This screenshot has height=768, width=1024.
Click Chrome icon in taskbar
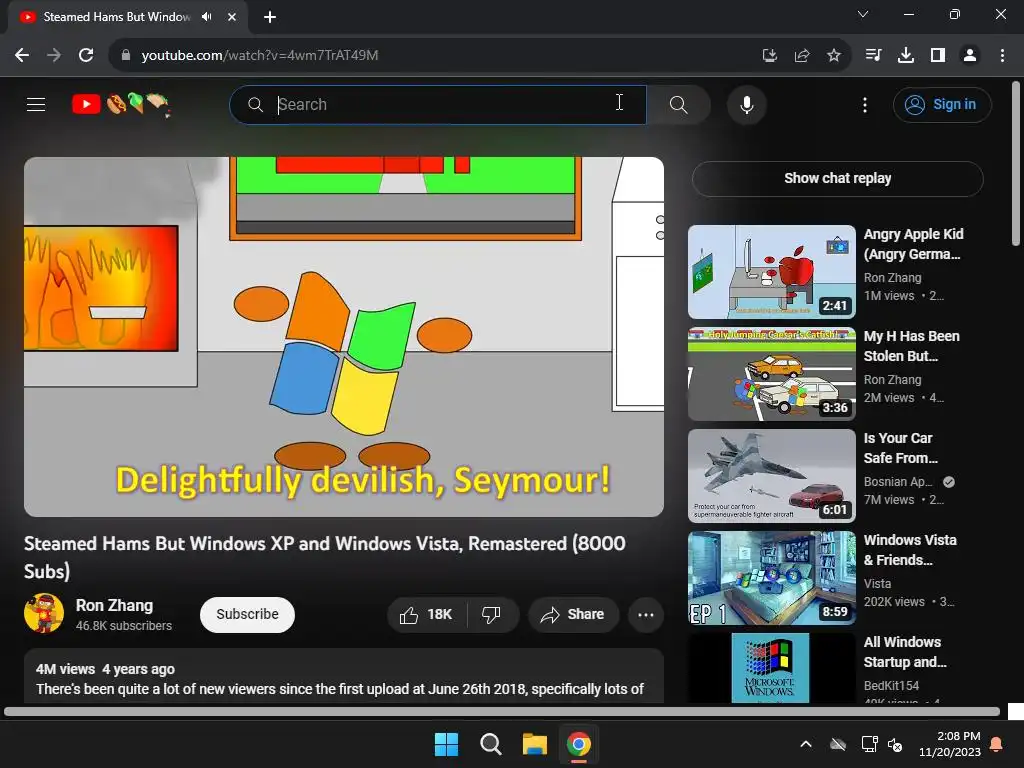pos(579,744)
